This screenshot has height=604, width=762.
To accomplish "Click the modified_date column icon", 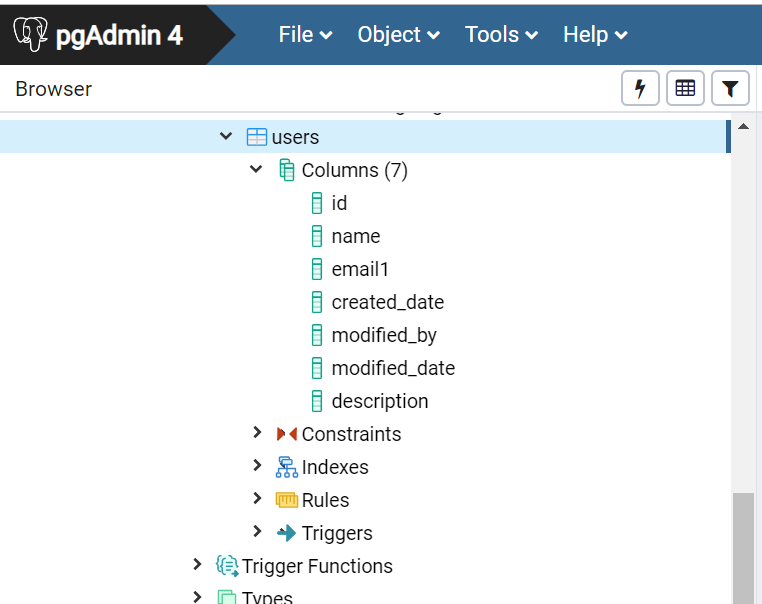I will (x=317, y=368).
